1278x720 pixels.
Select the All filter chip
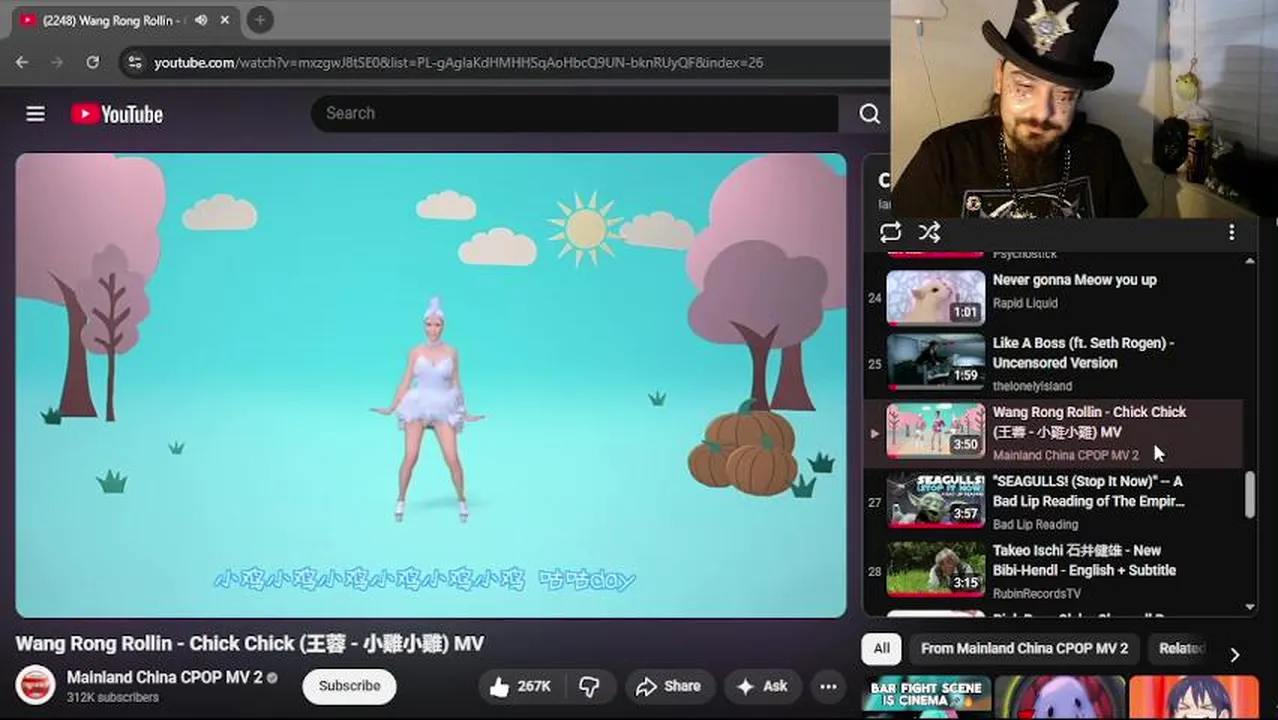coord(881,648)
